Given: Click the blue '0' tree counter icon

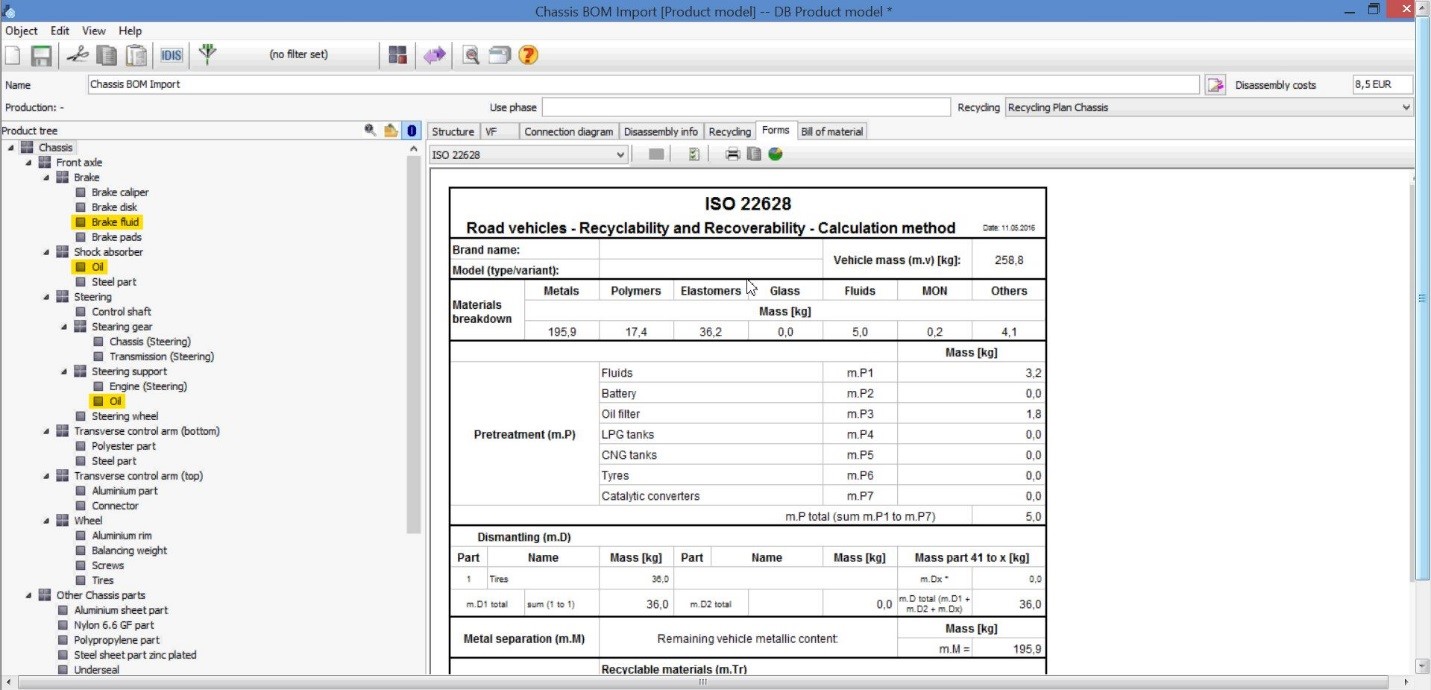Looking at the screenshot, I should [412, 131].
